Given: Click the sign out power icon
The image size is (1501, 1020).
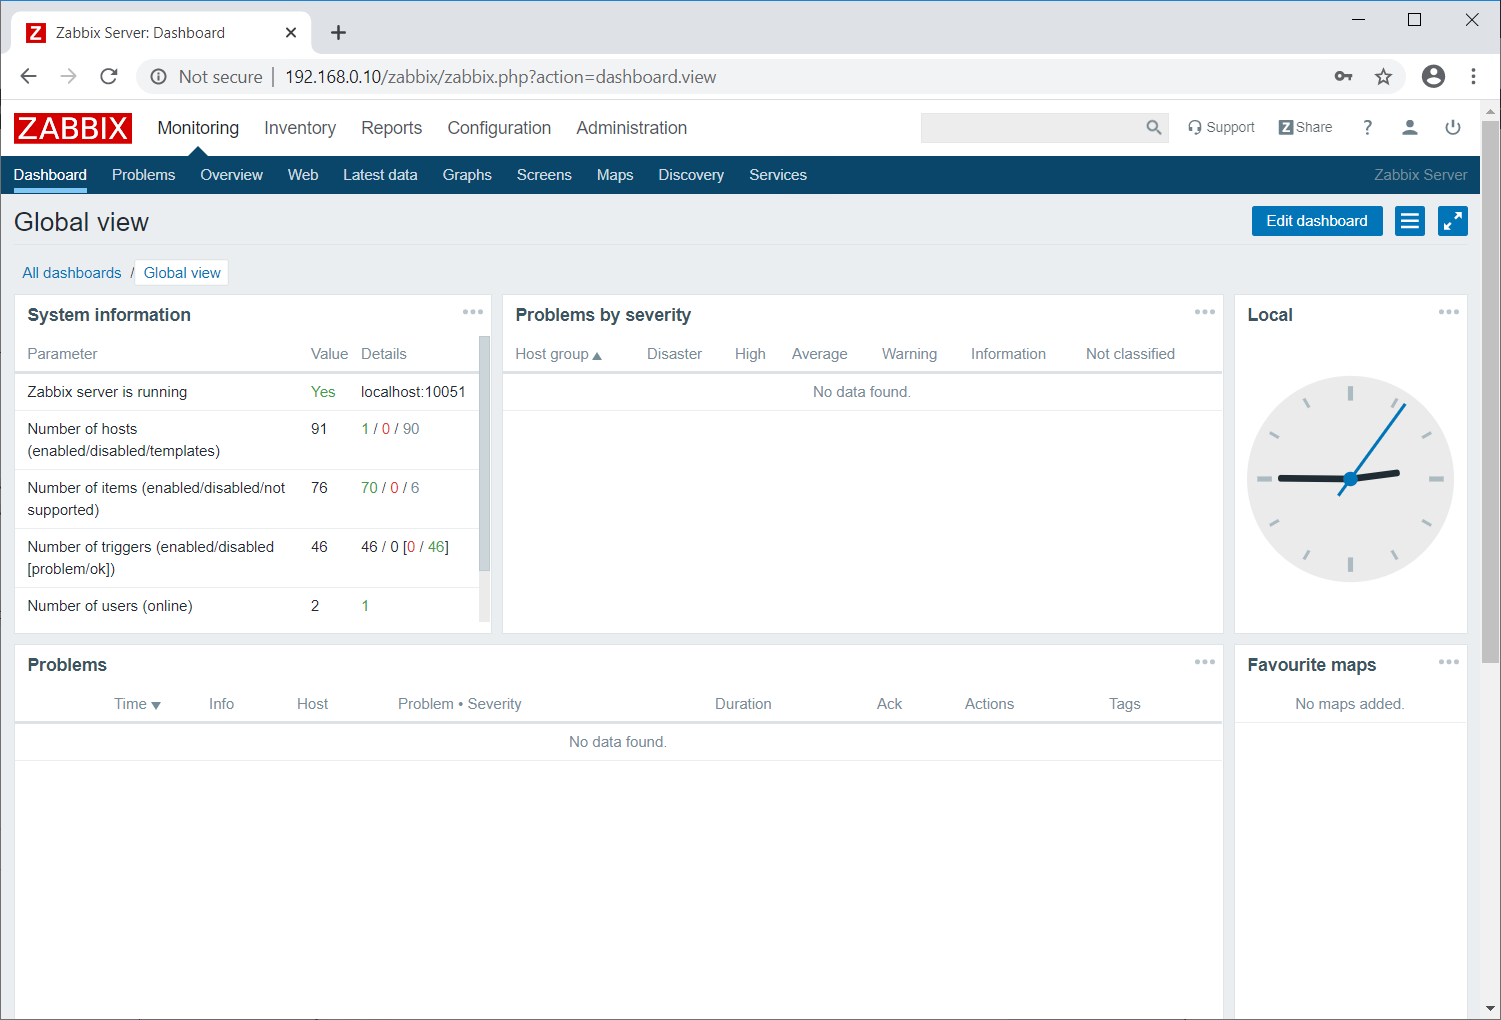Looking at the screenshot, I should (x=1453, y=127).
